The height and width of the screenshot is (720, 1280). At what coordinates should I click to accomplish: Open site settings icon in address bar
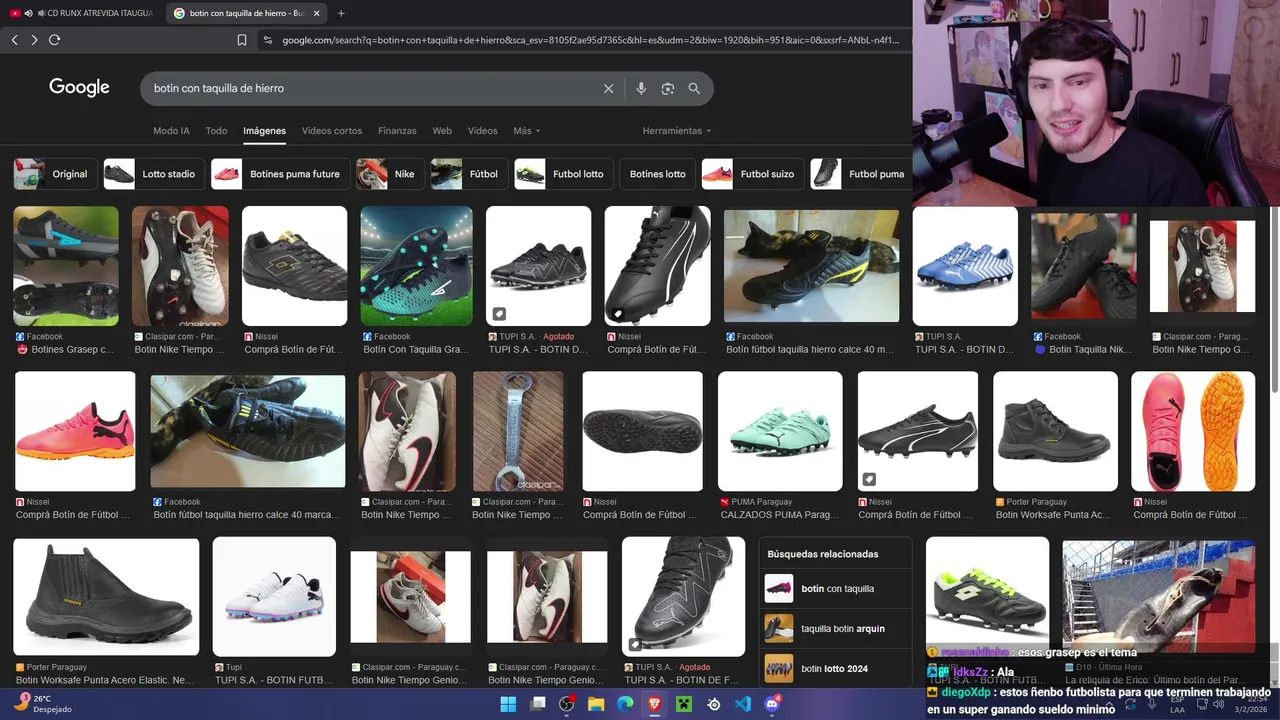[x=267, y=40]
